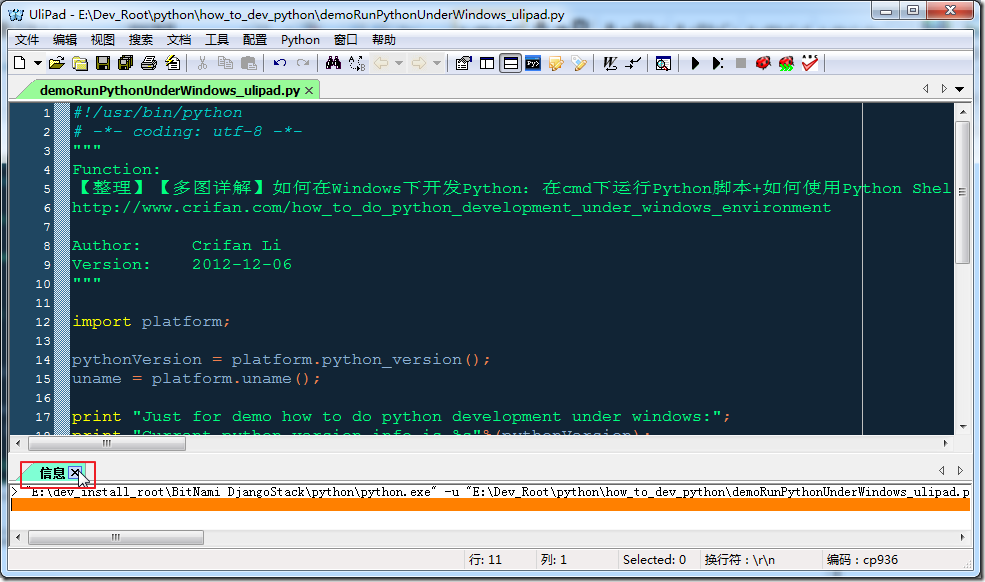The width and height of the screenshot is (985, 582).
Task: Click the editor horizontal scrollbar thumb
Action: [x=107, y=444]
